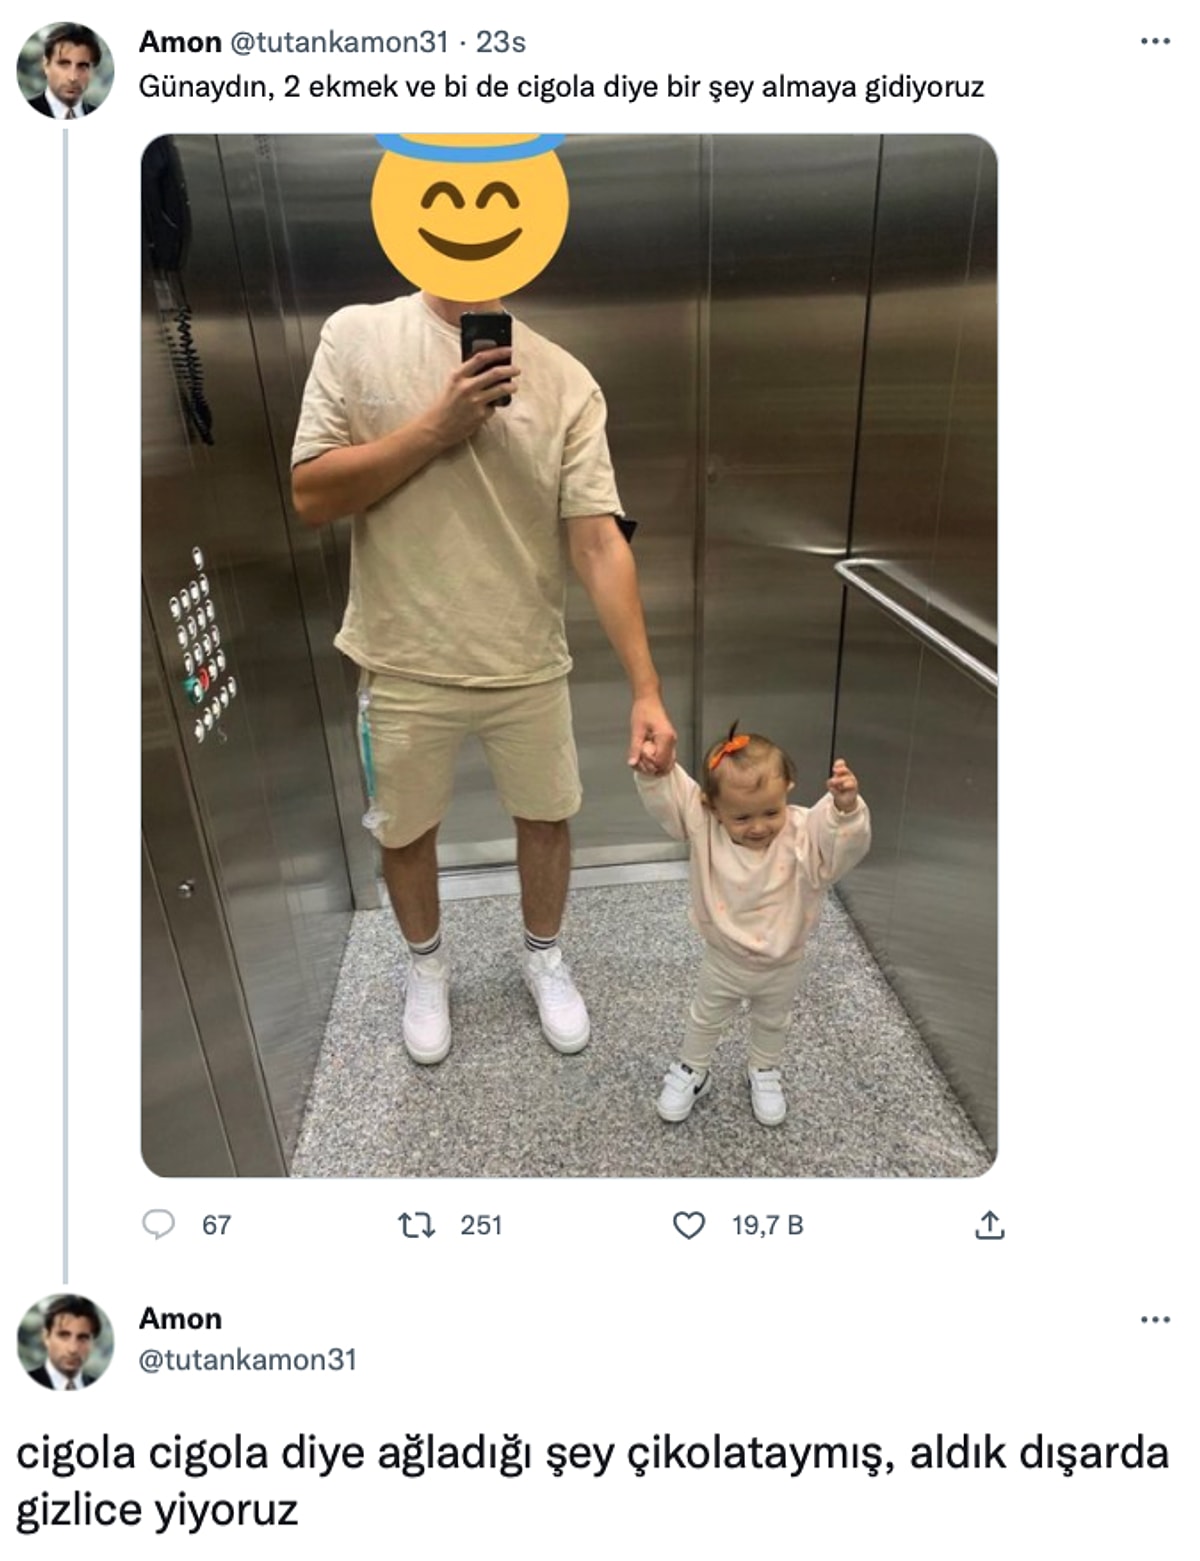Open the elevator mirror selfie photo
This screenshot has width=1200, height=1561.
click(x=568, y=700)
